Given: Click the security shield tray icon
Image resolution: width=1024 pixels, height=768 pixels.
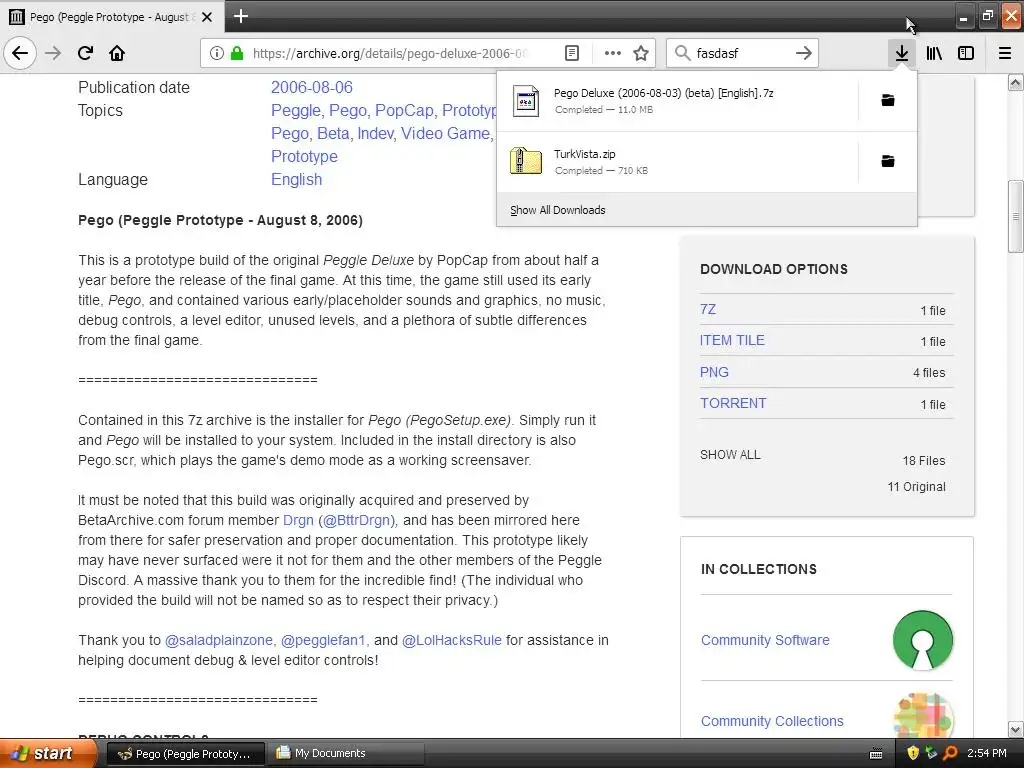Looking at the screenshot, I should (913, 753).
